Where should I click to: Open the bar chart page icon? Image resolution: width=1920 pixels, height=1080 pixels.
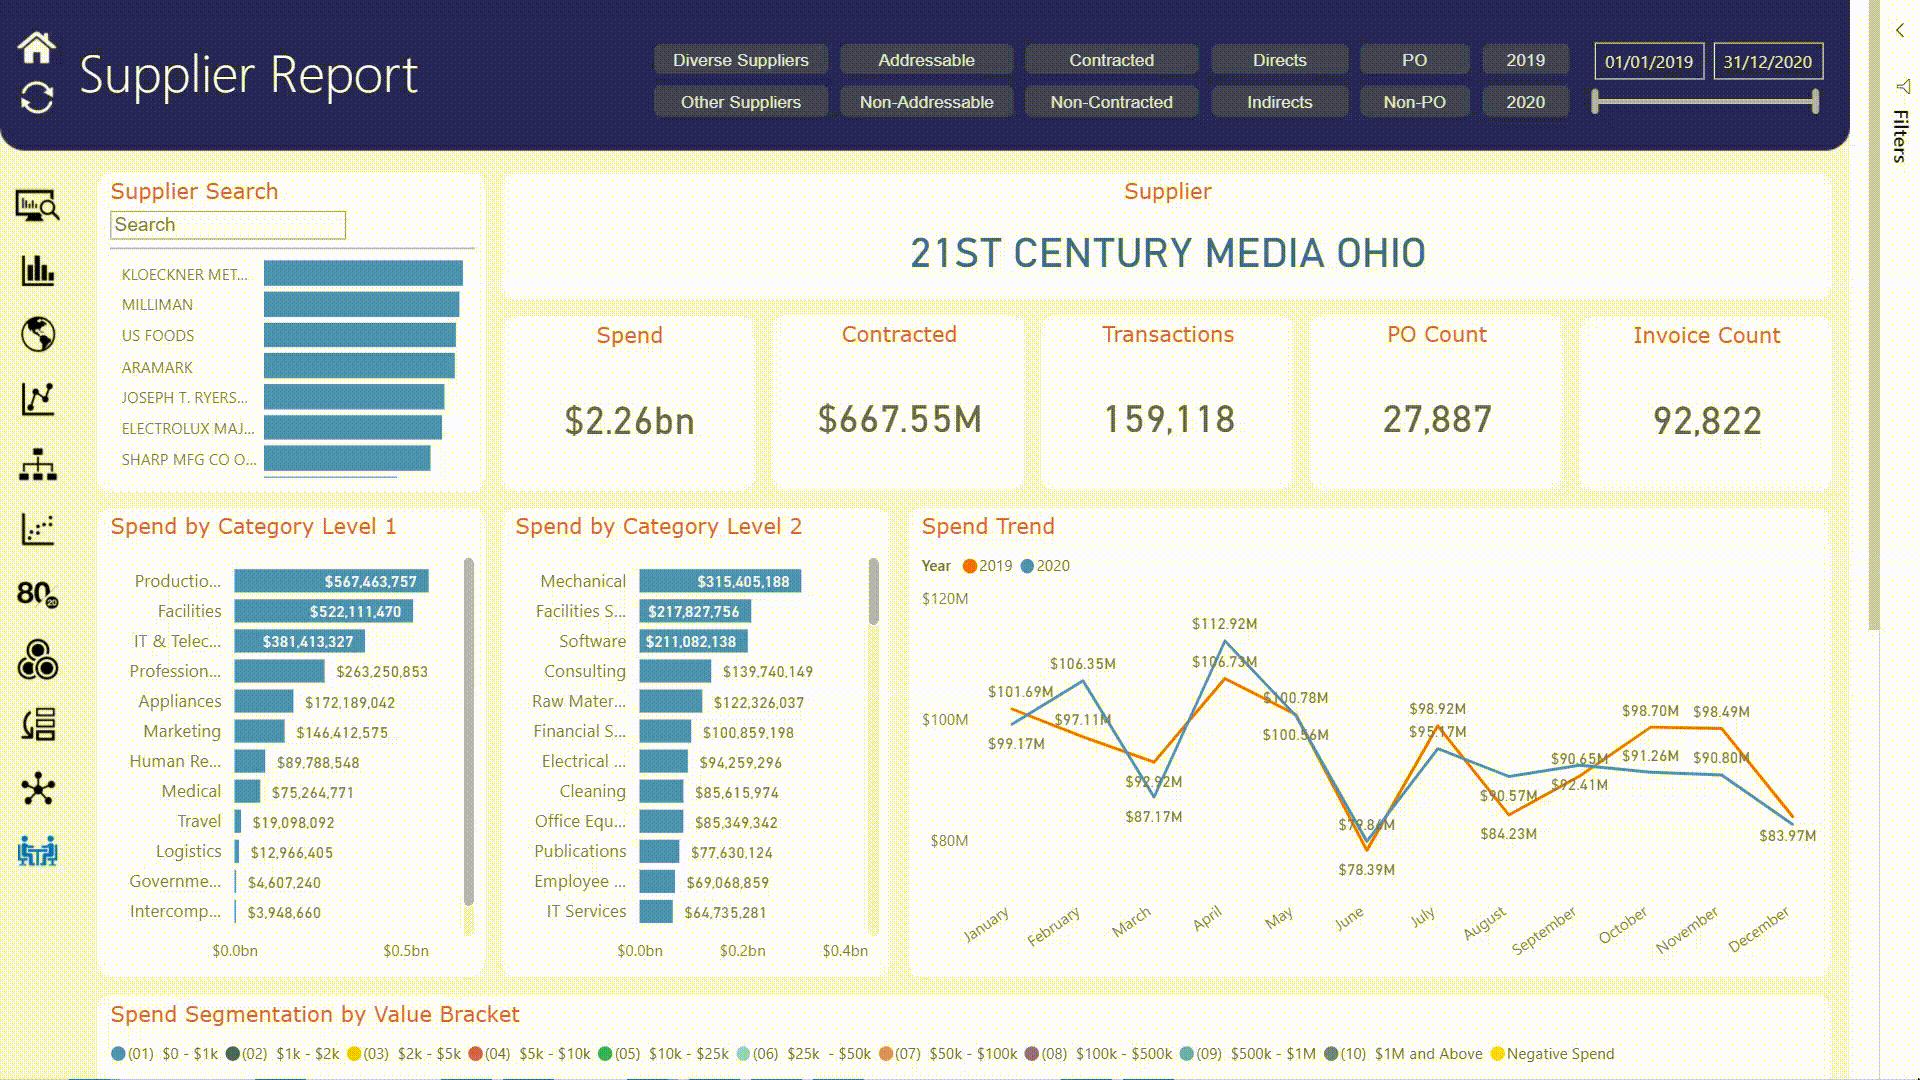pyautogui.click(x=38, y=270)
